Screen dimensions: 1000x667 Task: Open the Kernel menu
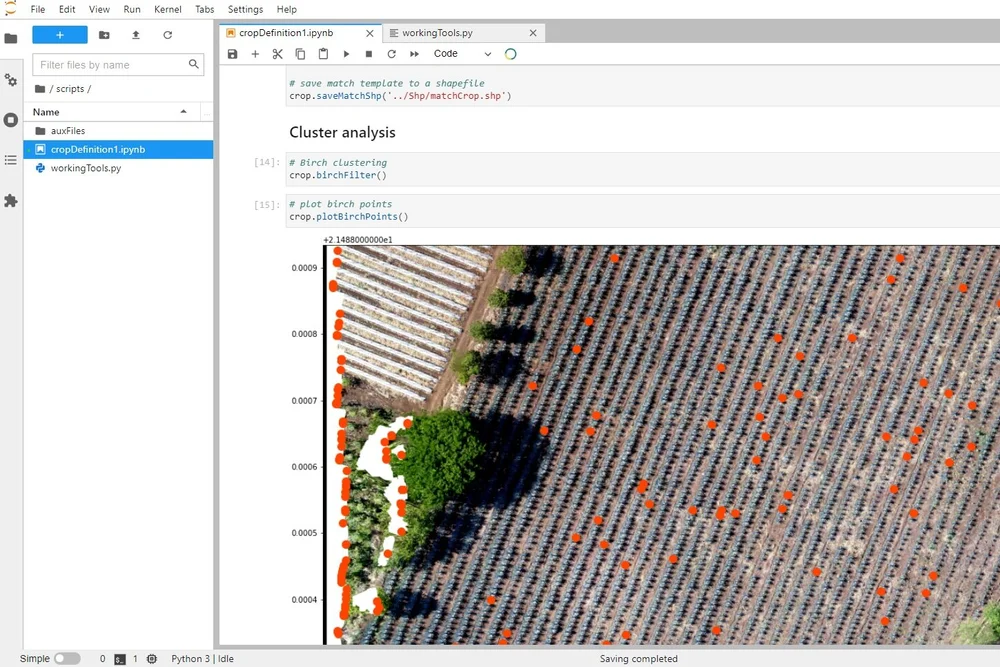[x=167, y=9]
